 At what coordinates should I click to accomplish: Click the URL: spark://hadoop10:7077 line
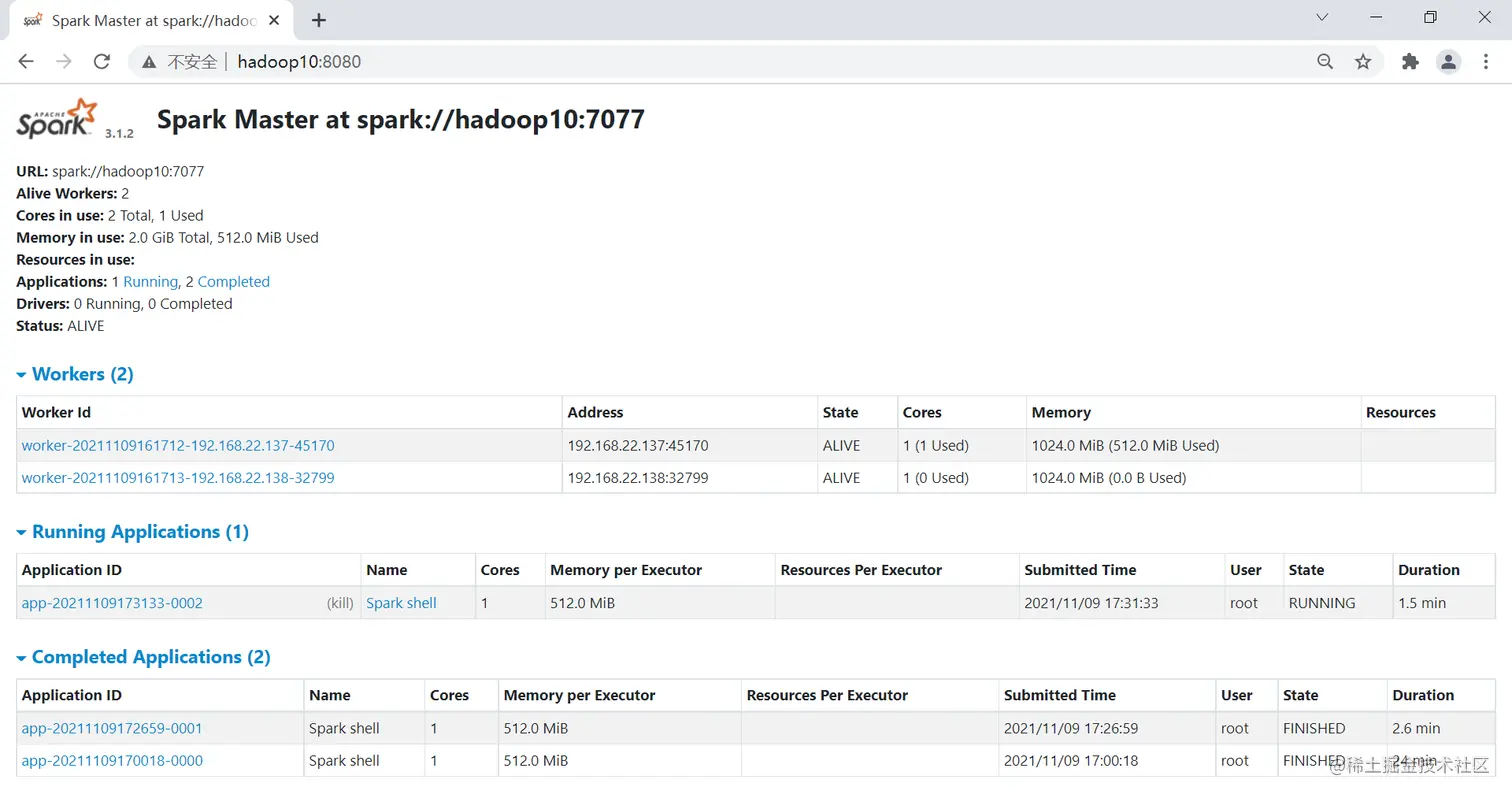[110, 172]
